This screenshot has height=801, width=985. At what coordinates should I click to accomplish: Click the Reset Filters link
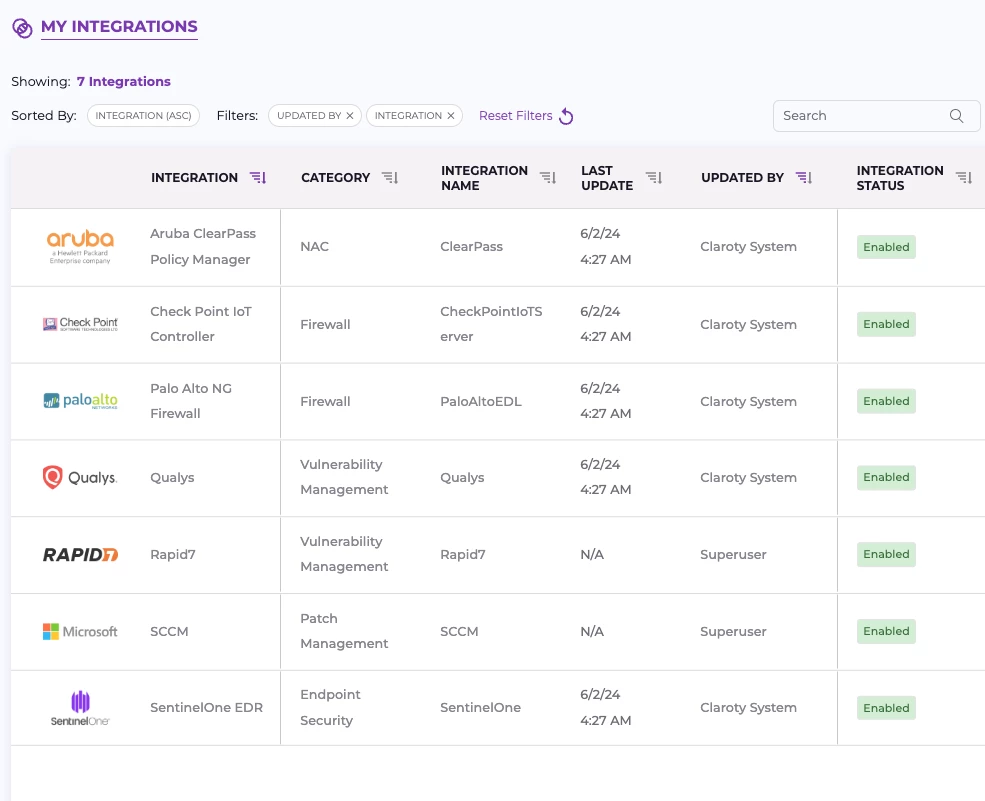click(515, 116)
